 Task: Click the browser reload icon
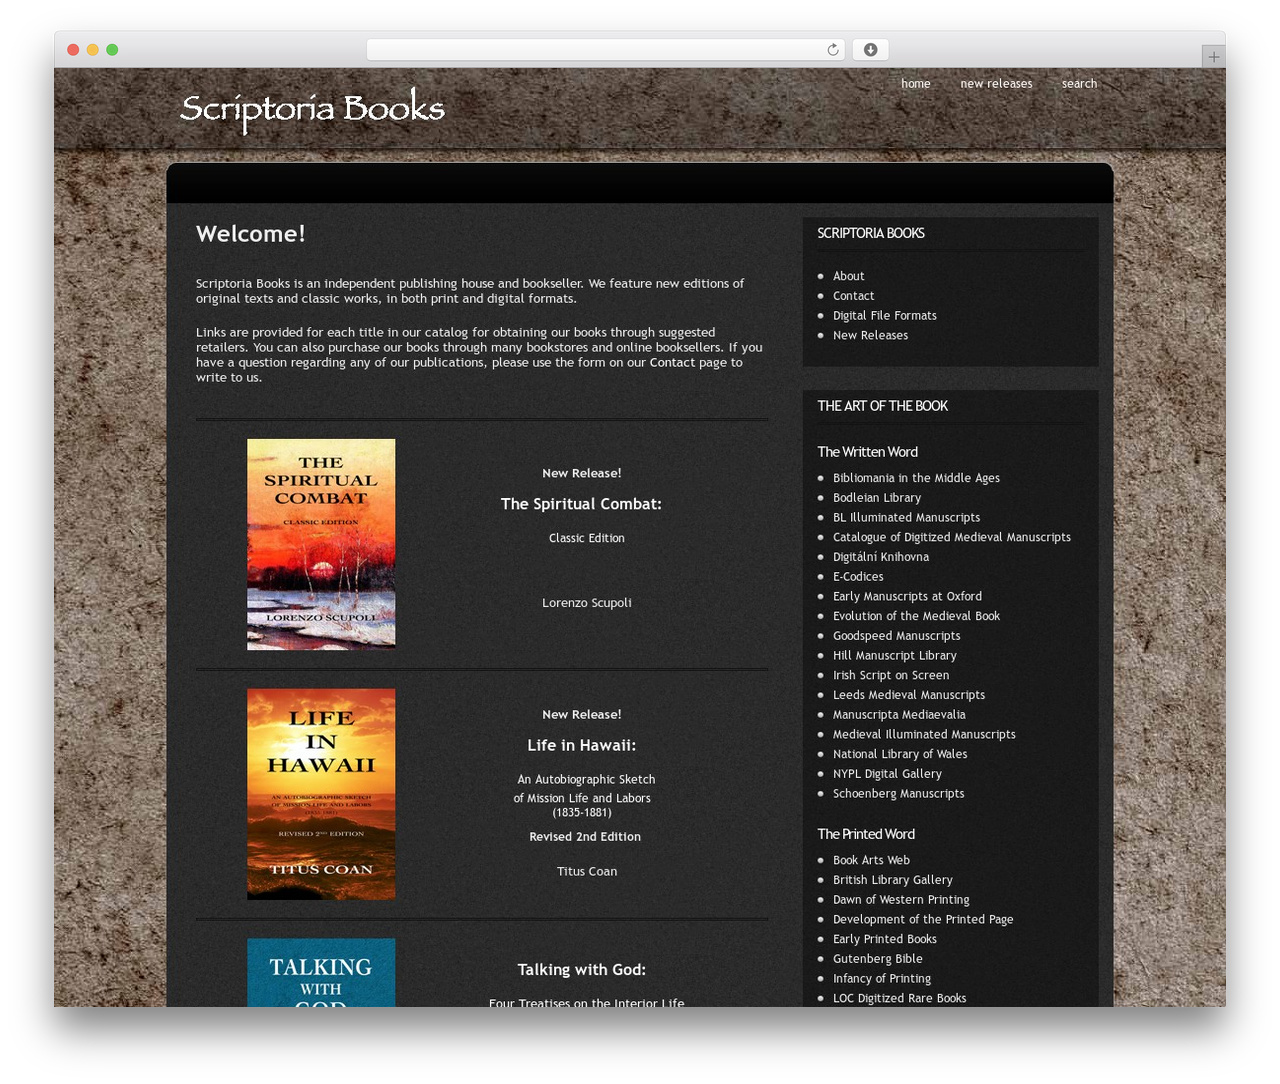[x=832, y=50]
